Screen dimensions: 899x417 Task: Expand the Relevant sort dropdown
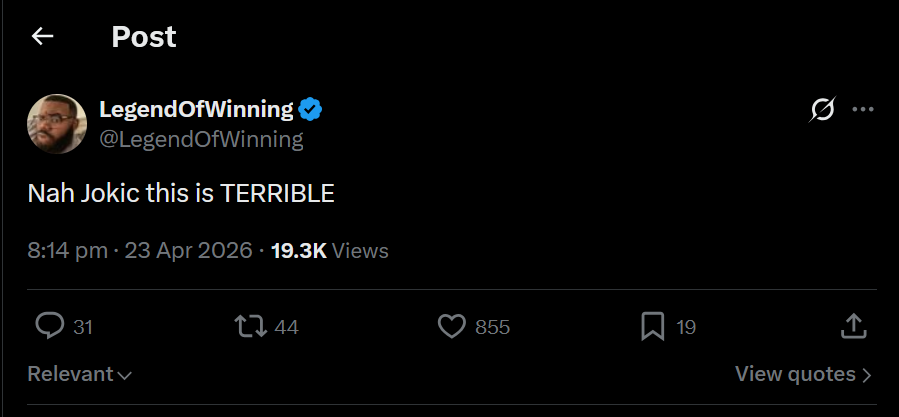coord(80,375)
